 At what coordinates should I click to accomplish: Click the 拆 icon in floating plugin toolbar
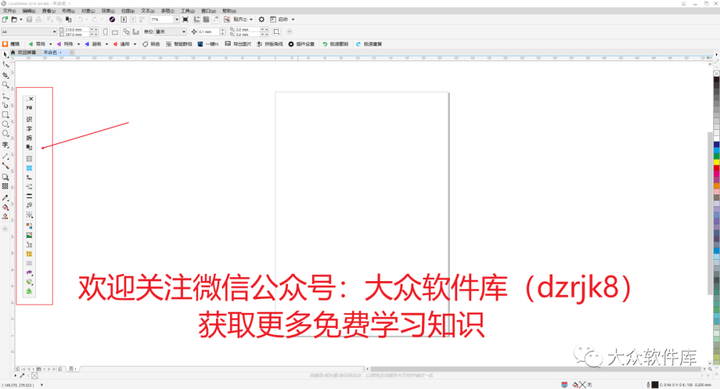click(x=29, y=138)
